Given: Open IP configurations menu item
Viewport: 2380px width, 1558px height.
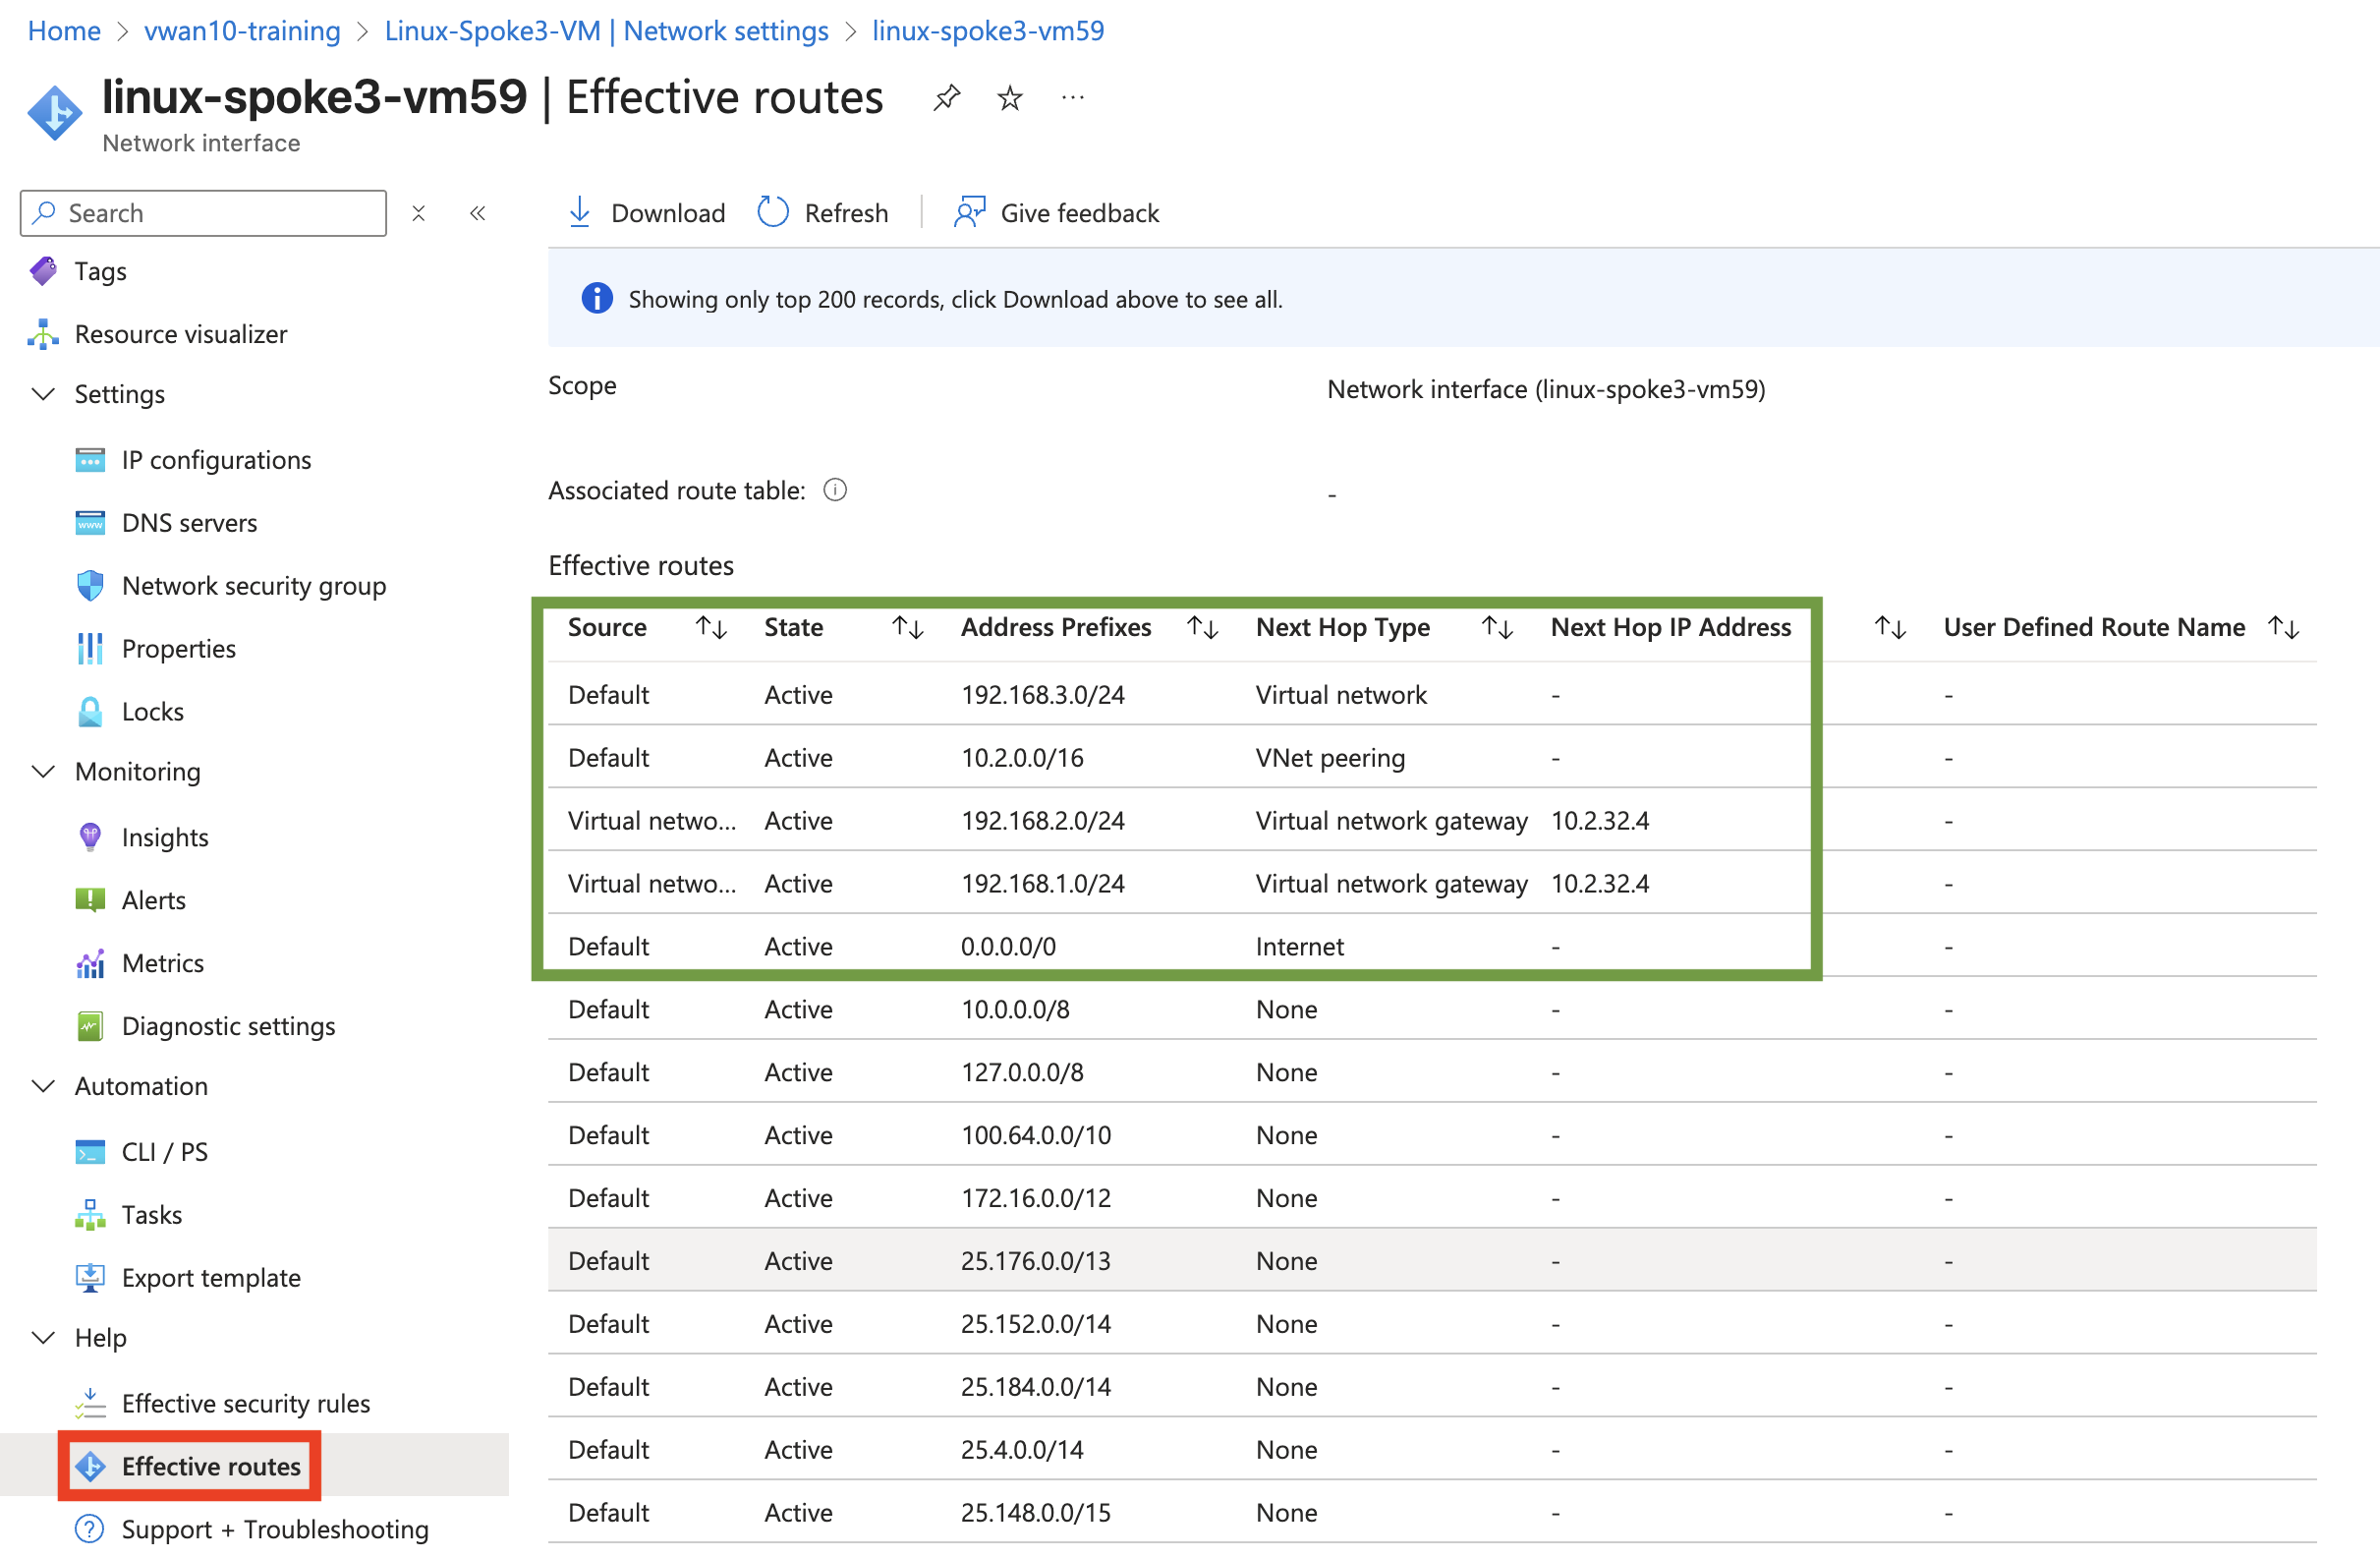Looking at the screenshot, I should [216, 460].
